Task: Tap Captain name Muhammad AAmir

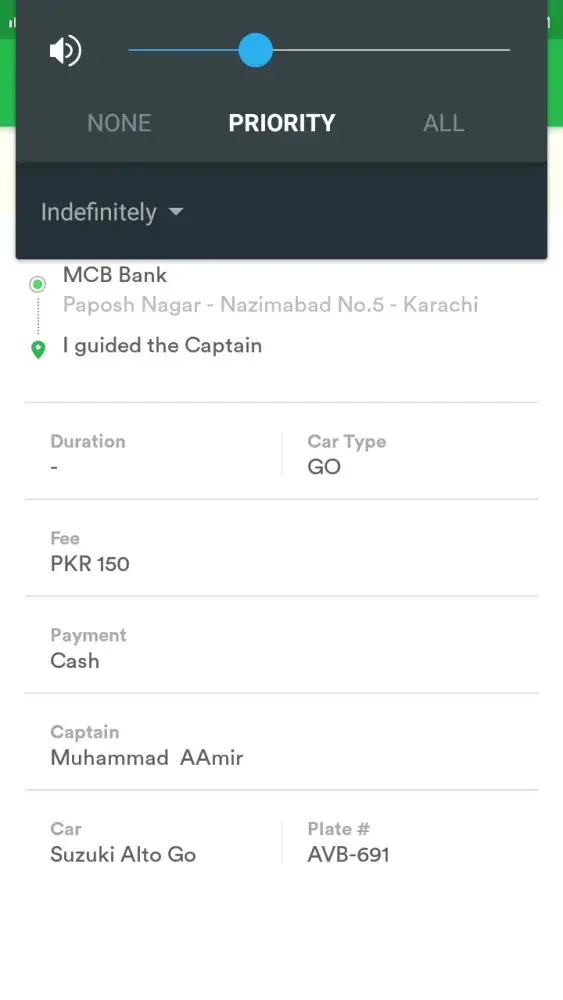Action: [147, 758]
